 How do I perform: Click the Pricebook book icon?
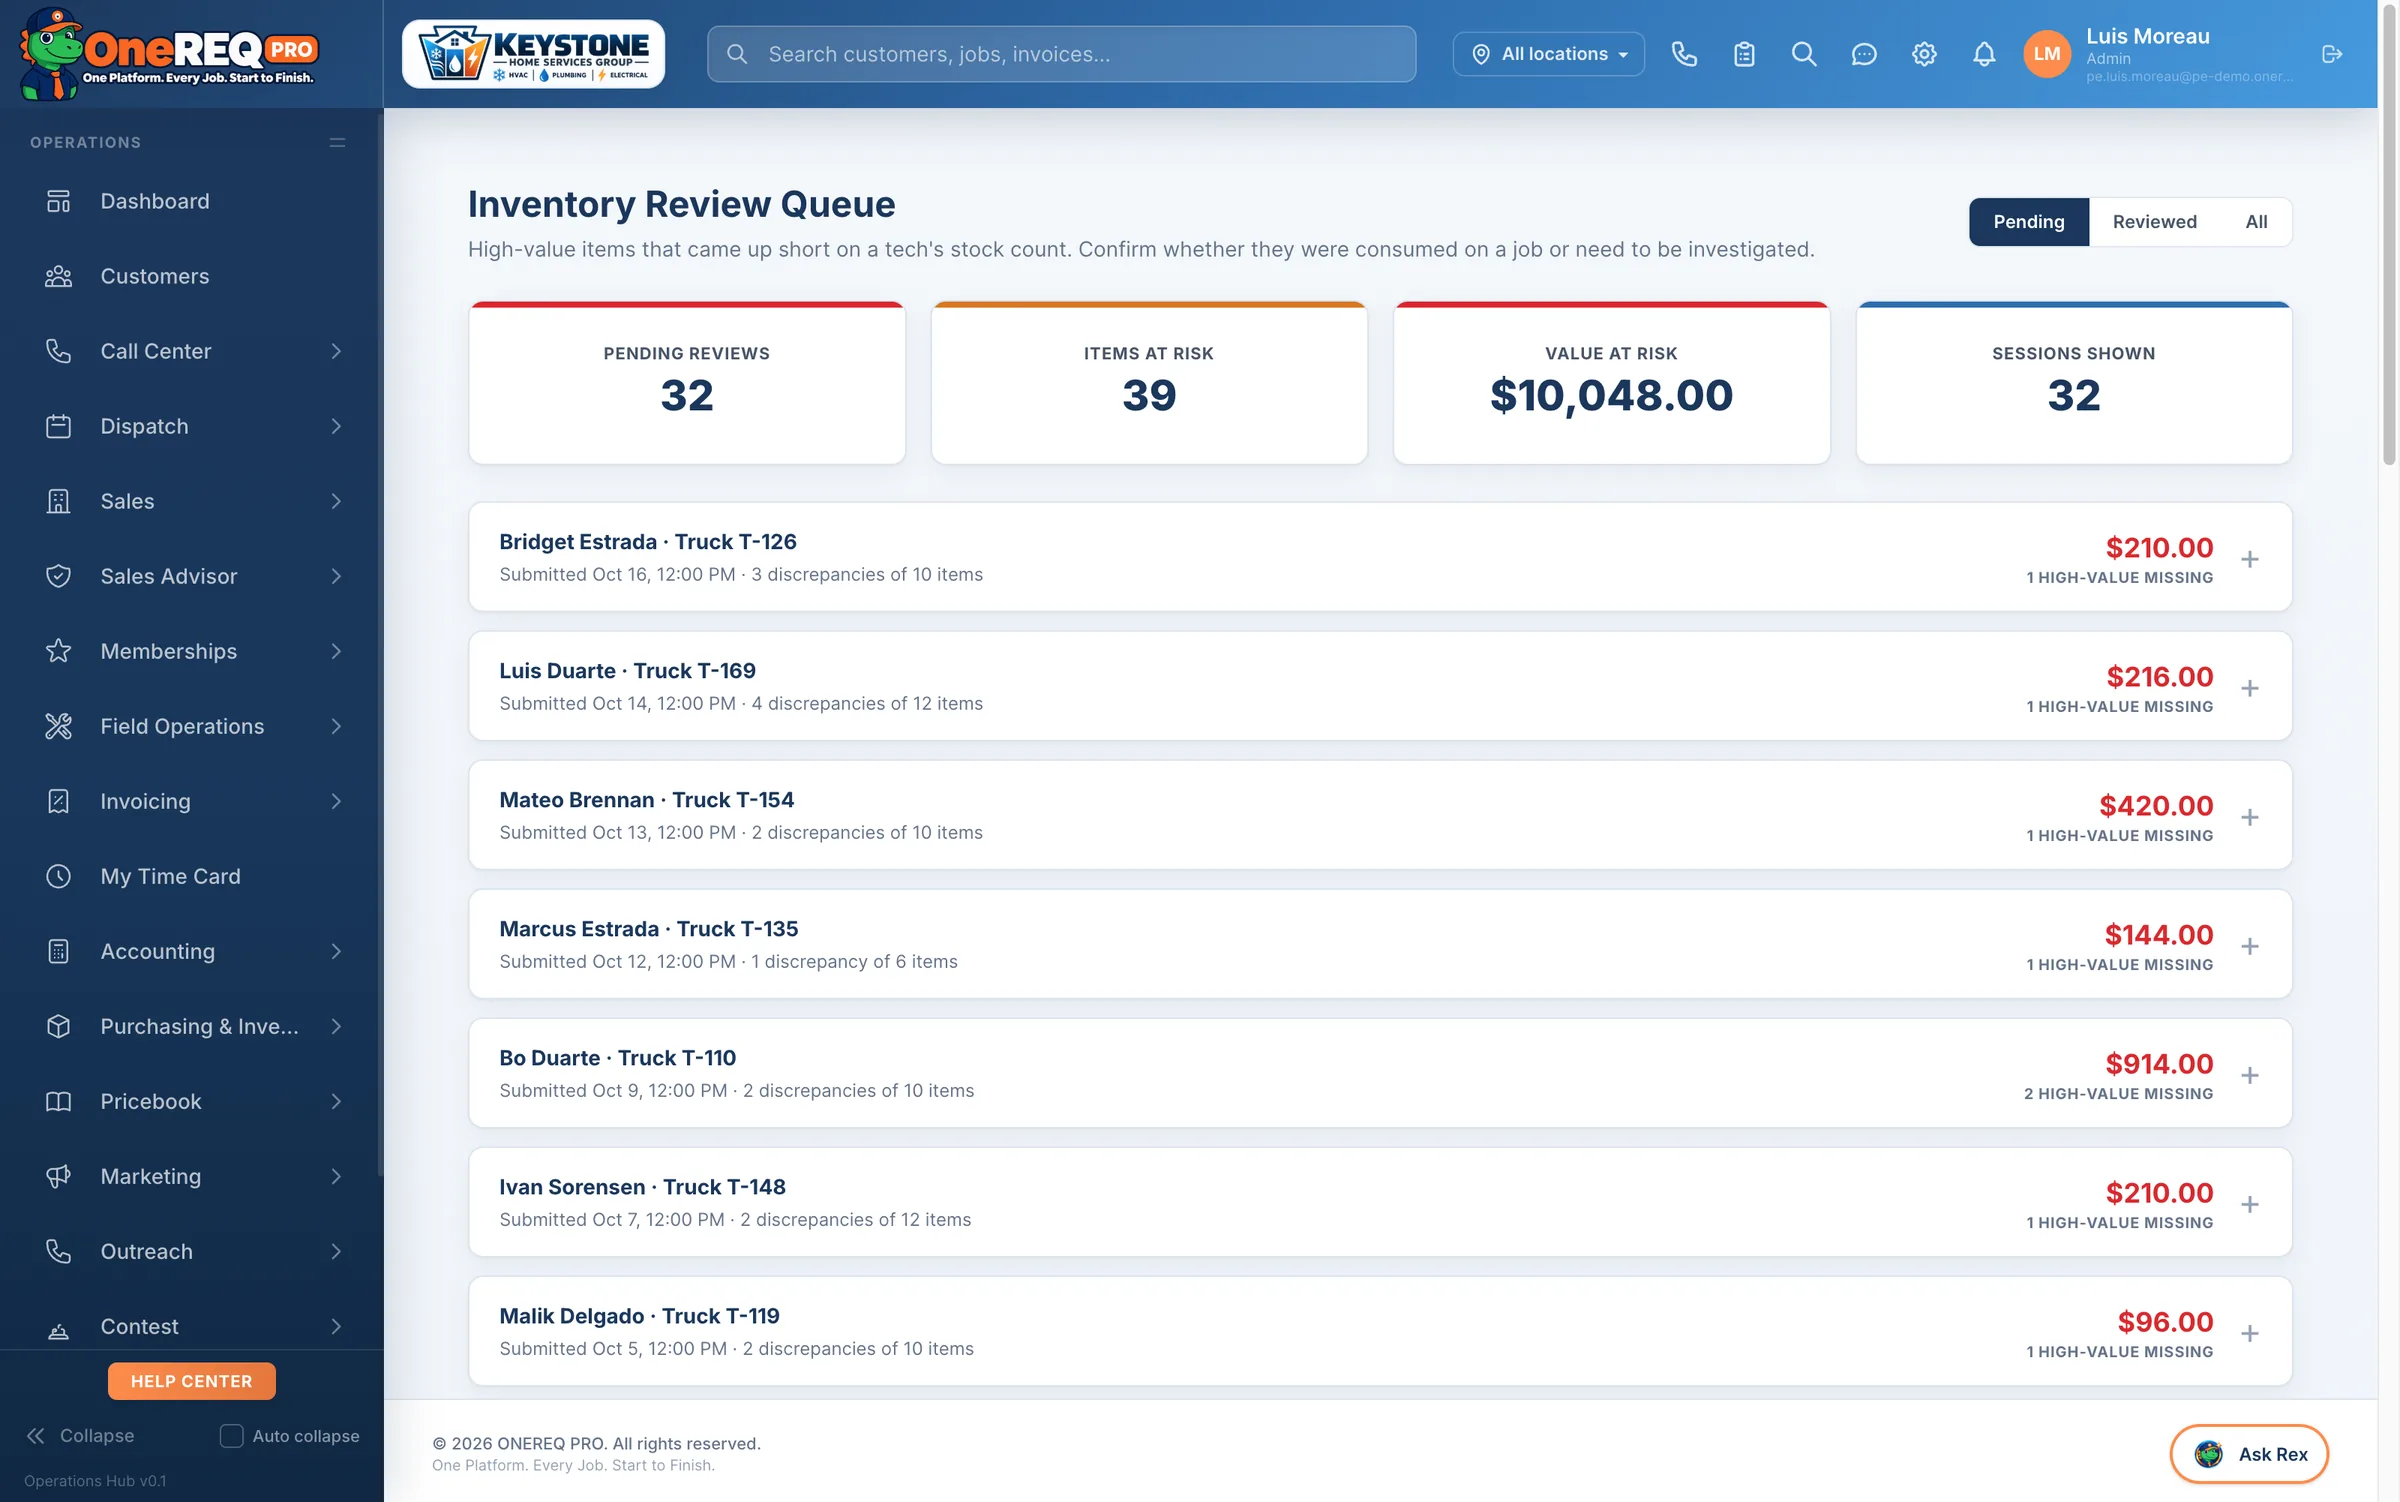59,1101
